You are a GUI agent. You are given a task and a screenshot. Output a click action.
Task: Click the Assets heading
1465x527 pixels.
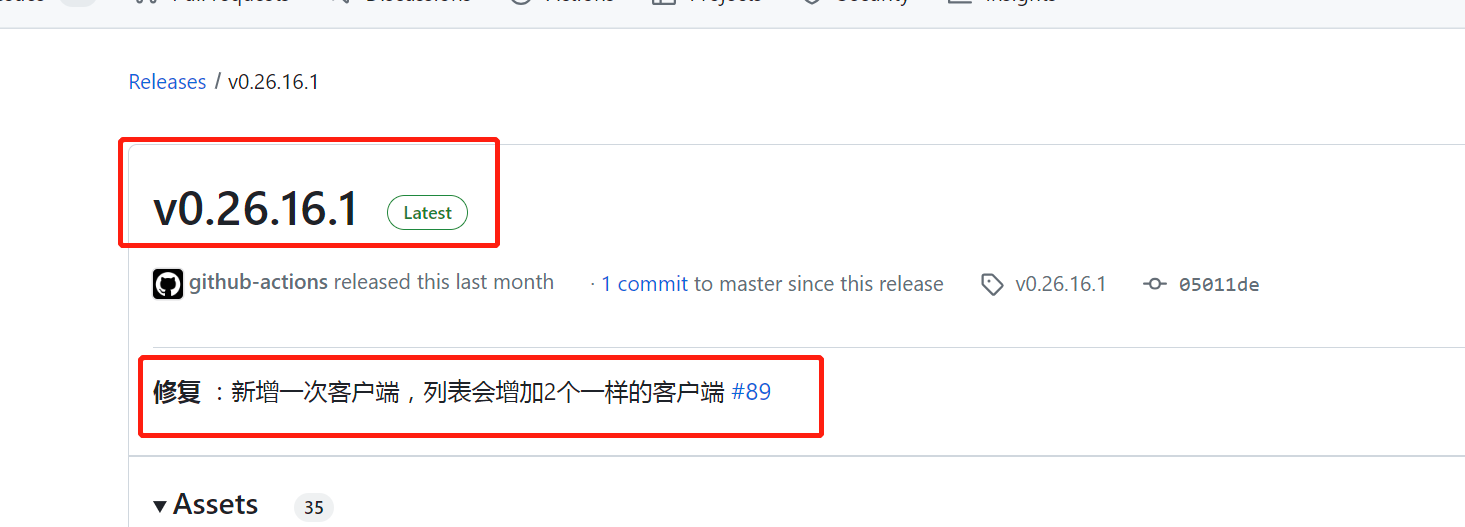[216, 504]
